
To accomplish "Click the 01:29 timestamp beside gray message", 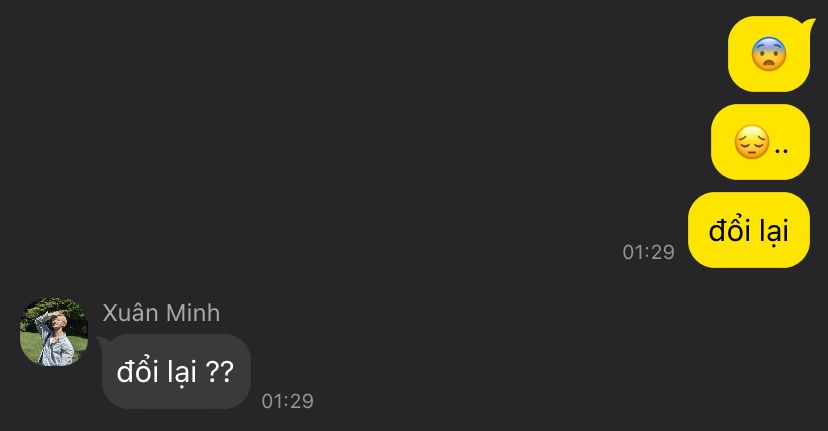I will [x=288, y=401].
